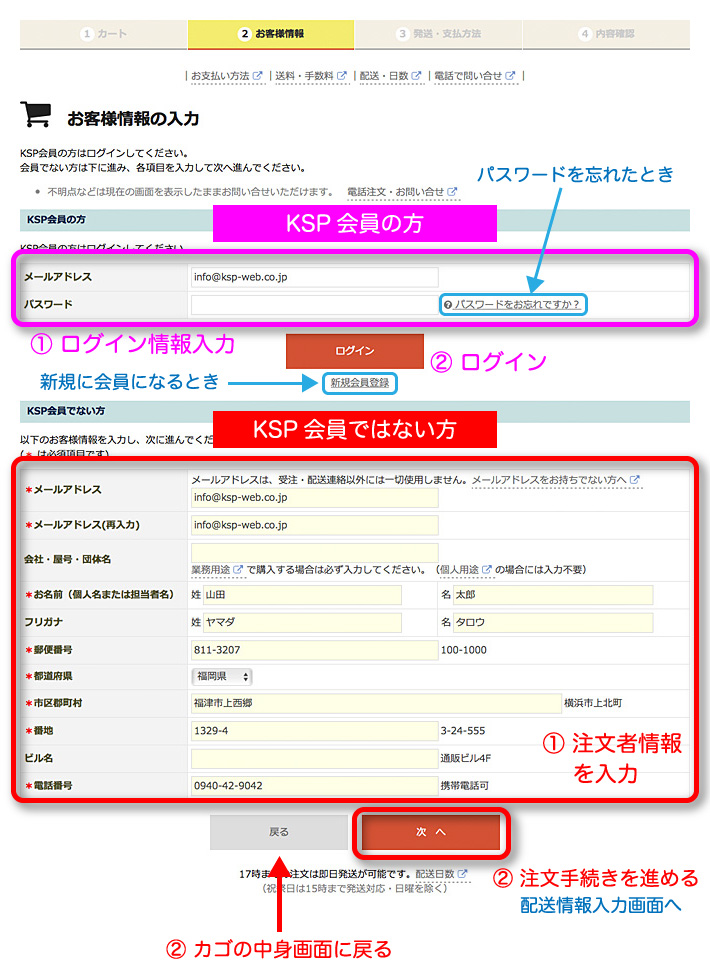Screen dimensions: 710x978
Task: Click the 携帯電話可 note
Action: coord(465,785)
